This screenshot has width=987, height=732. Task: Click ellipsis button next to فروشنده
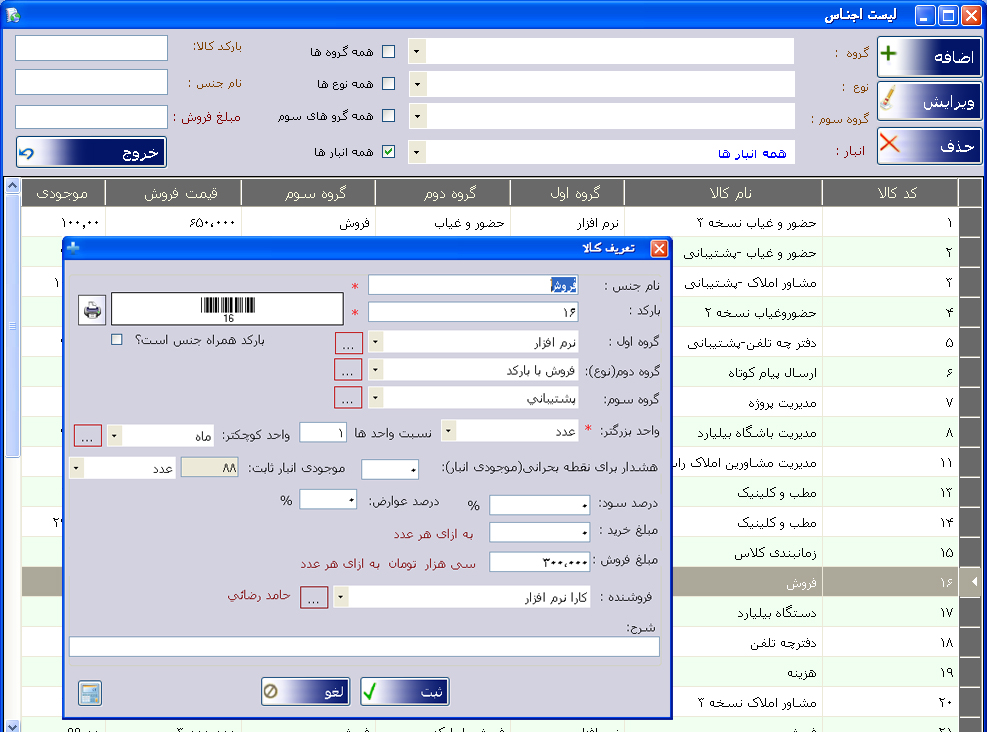pyautogui.click(x=313, y=597)
